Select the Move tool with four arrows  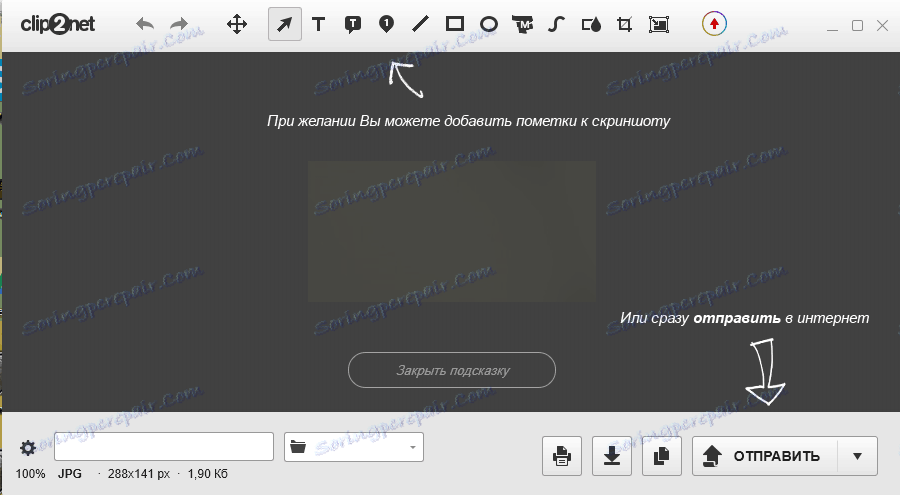click(x=236, y=24)
